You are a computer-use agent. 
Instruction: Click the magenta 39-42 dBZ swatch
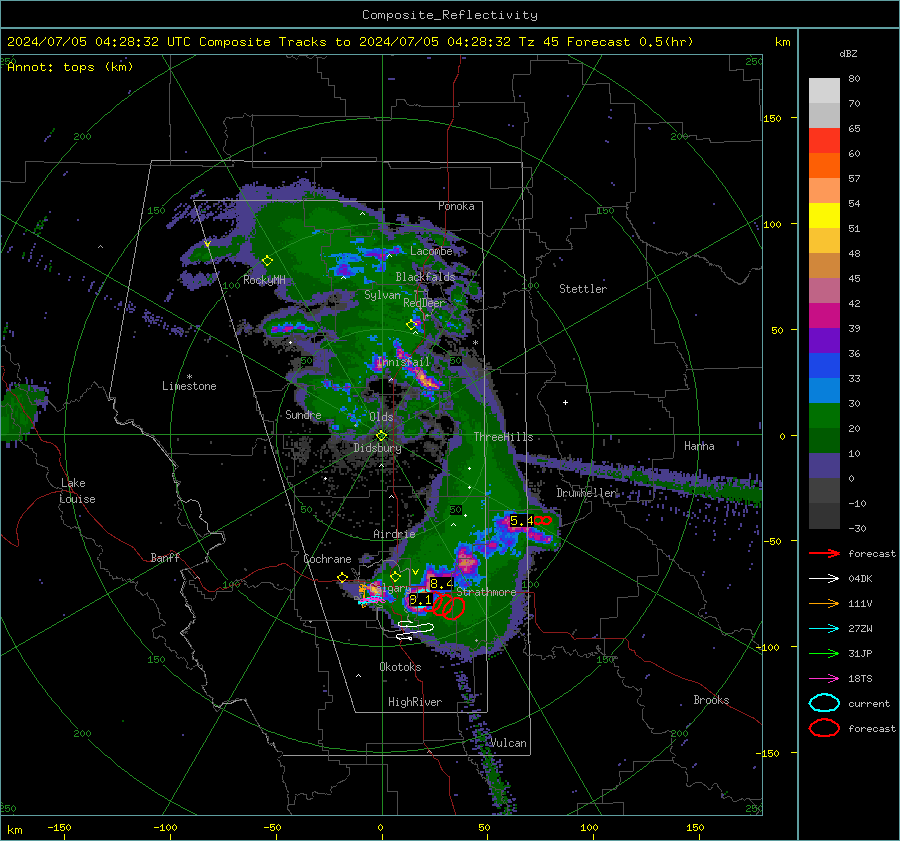[824, 316]
